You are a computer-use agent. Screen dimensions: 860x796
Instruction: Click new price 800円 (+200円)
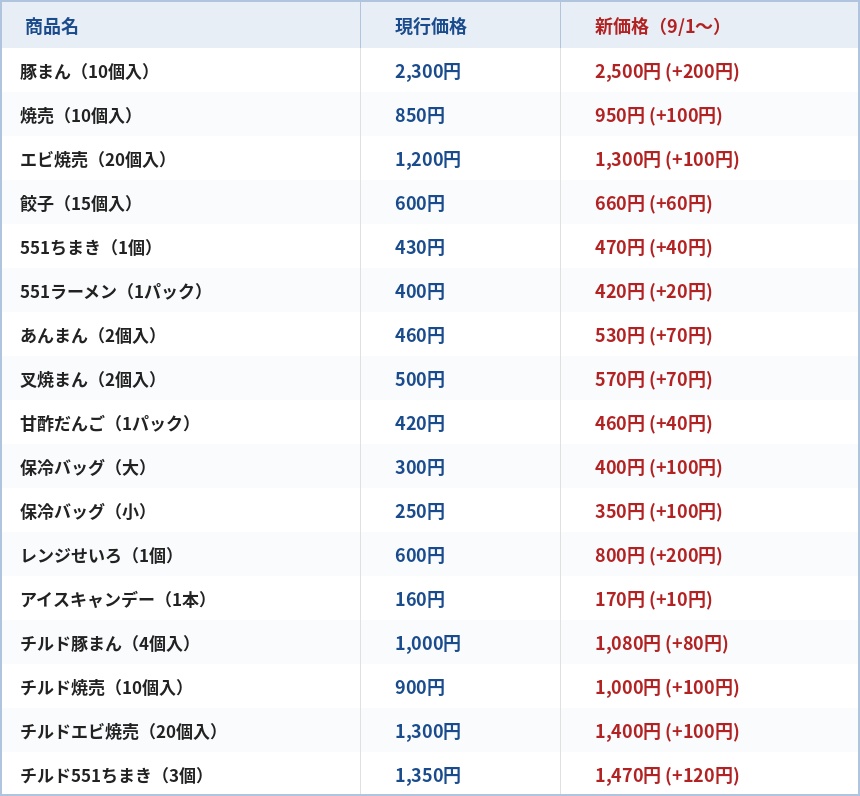pos(658,555)
